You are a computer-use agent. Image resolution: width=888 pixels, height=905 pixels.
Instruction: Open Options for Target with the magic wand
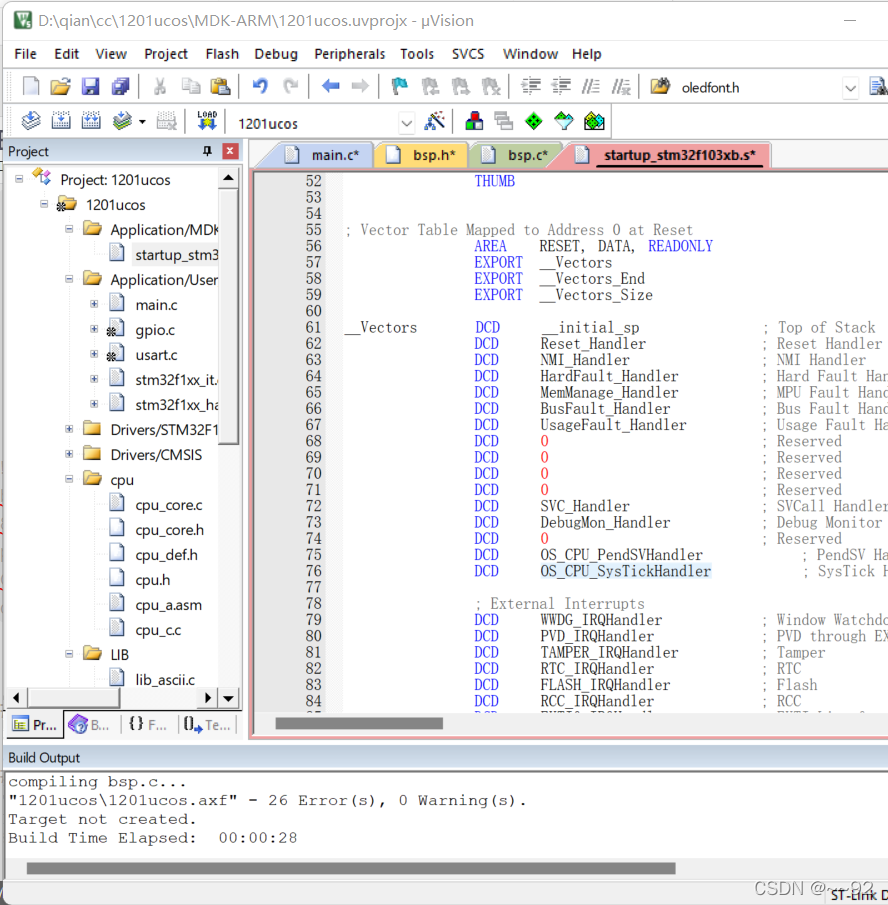pos(434,121)
